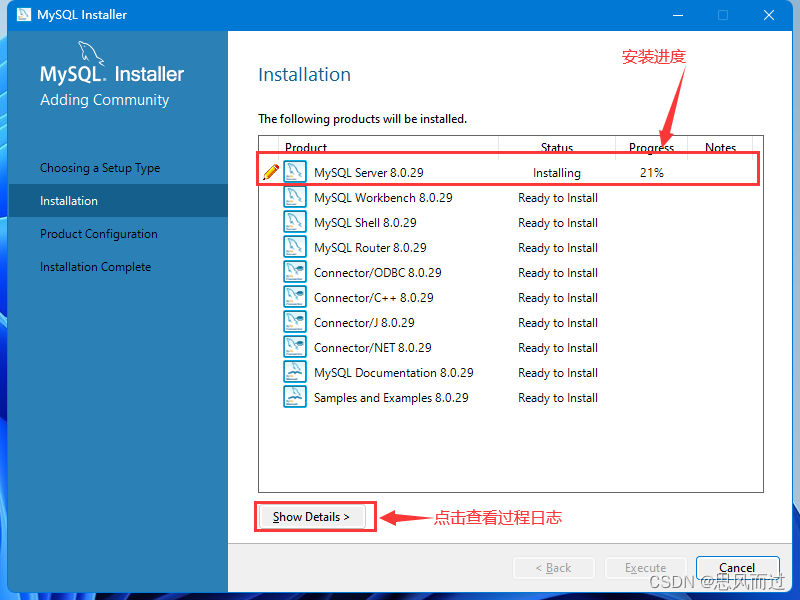The height and width of the screenshot is (600, 800).
Task: Click Ready to Install status for MySQL Documentation
Action: (x=558, y=372)
